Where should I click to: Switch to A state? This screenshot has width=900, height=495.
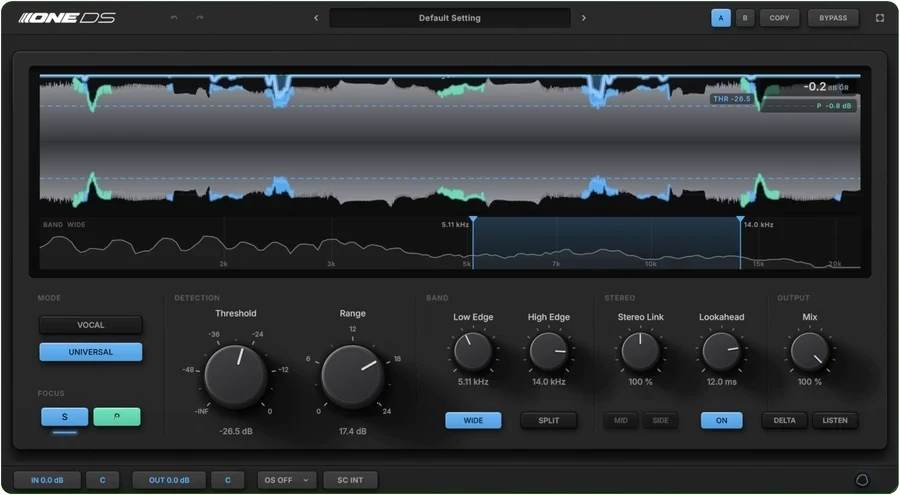pyautogui.click(x=721, y=18)
